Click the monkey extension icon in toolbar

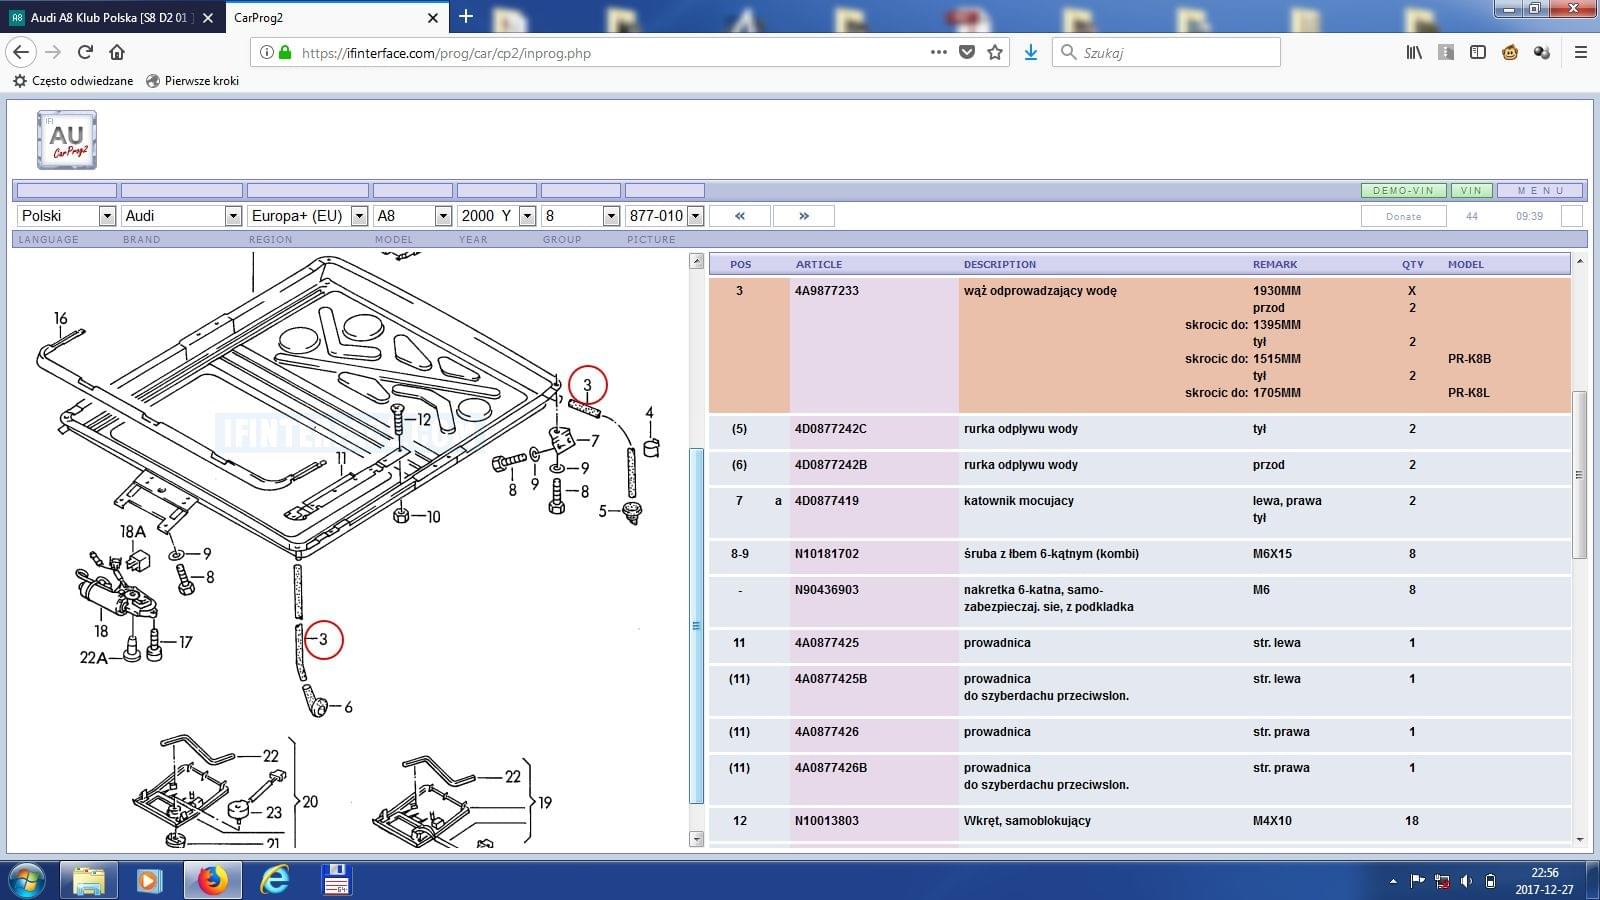pos(1510,52)
